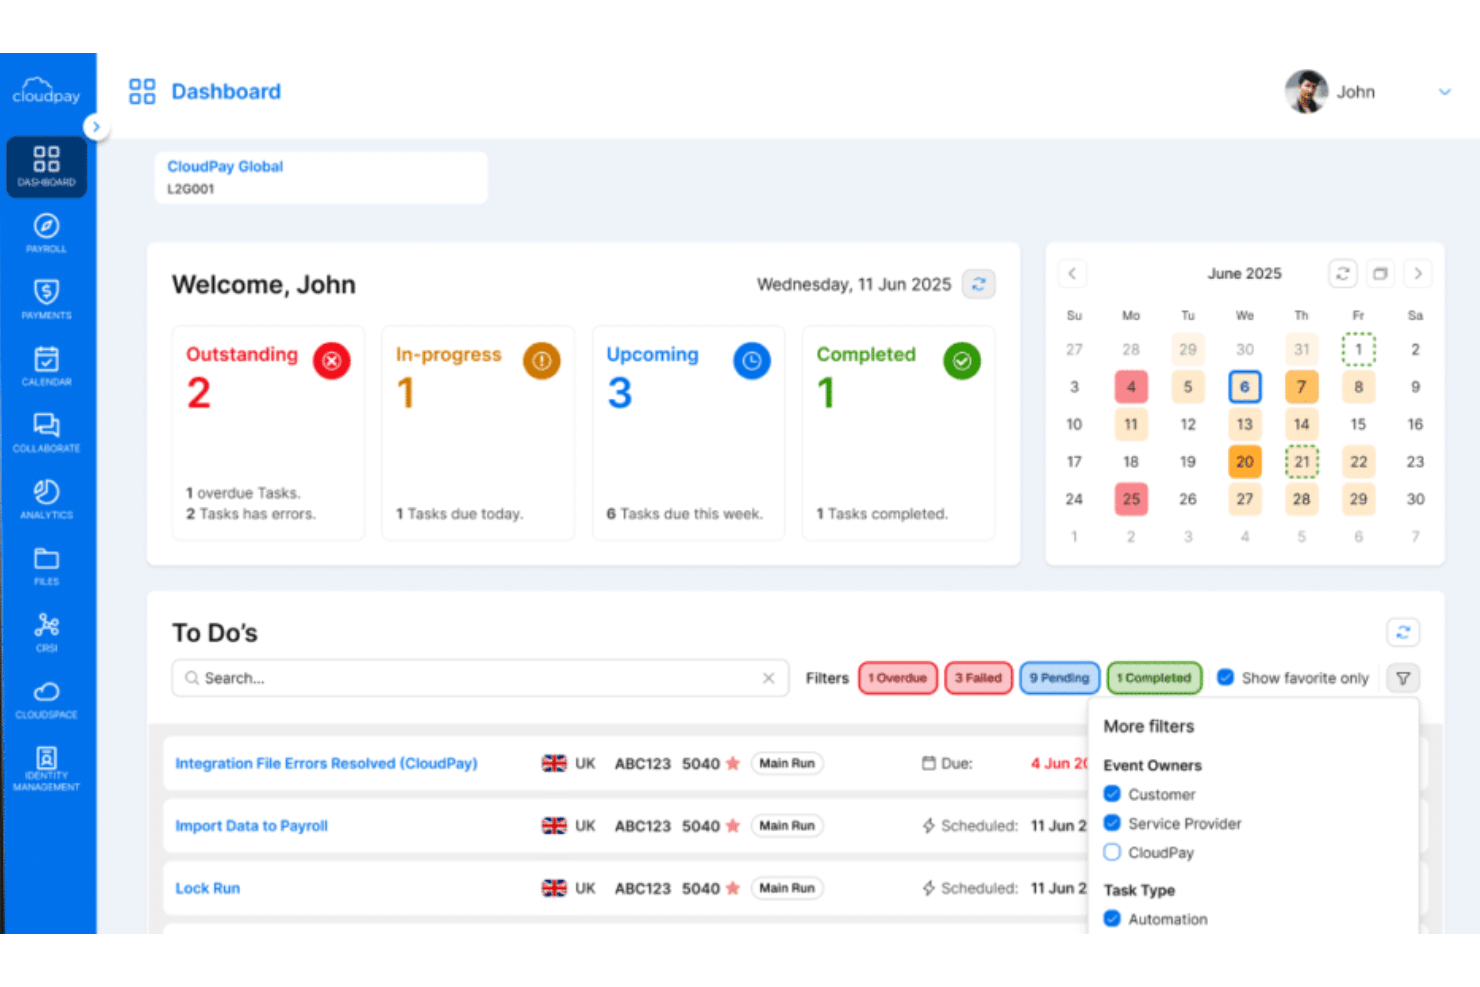Screen dimensions: 1480x987
Task: Uncheck the Customer event owner
Action: click(x=1112, y=794)
